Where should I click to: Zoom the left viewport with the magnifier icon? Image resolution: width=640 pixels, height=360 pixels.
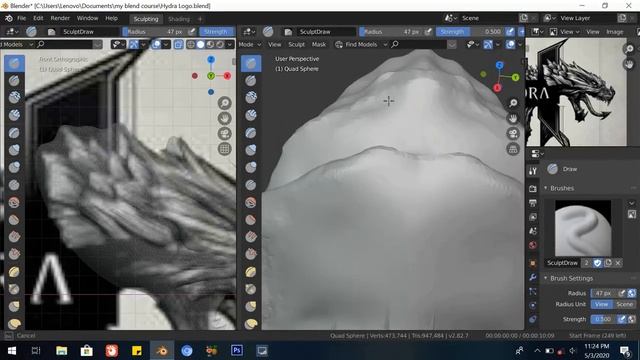pos(224,103)
